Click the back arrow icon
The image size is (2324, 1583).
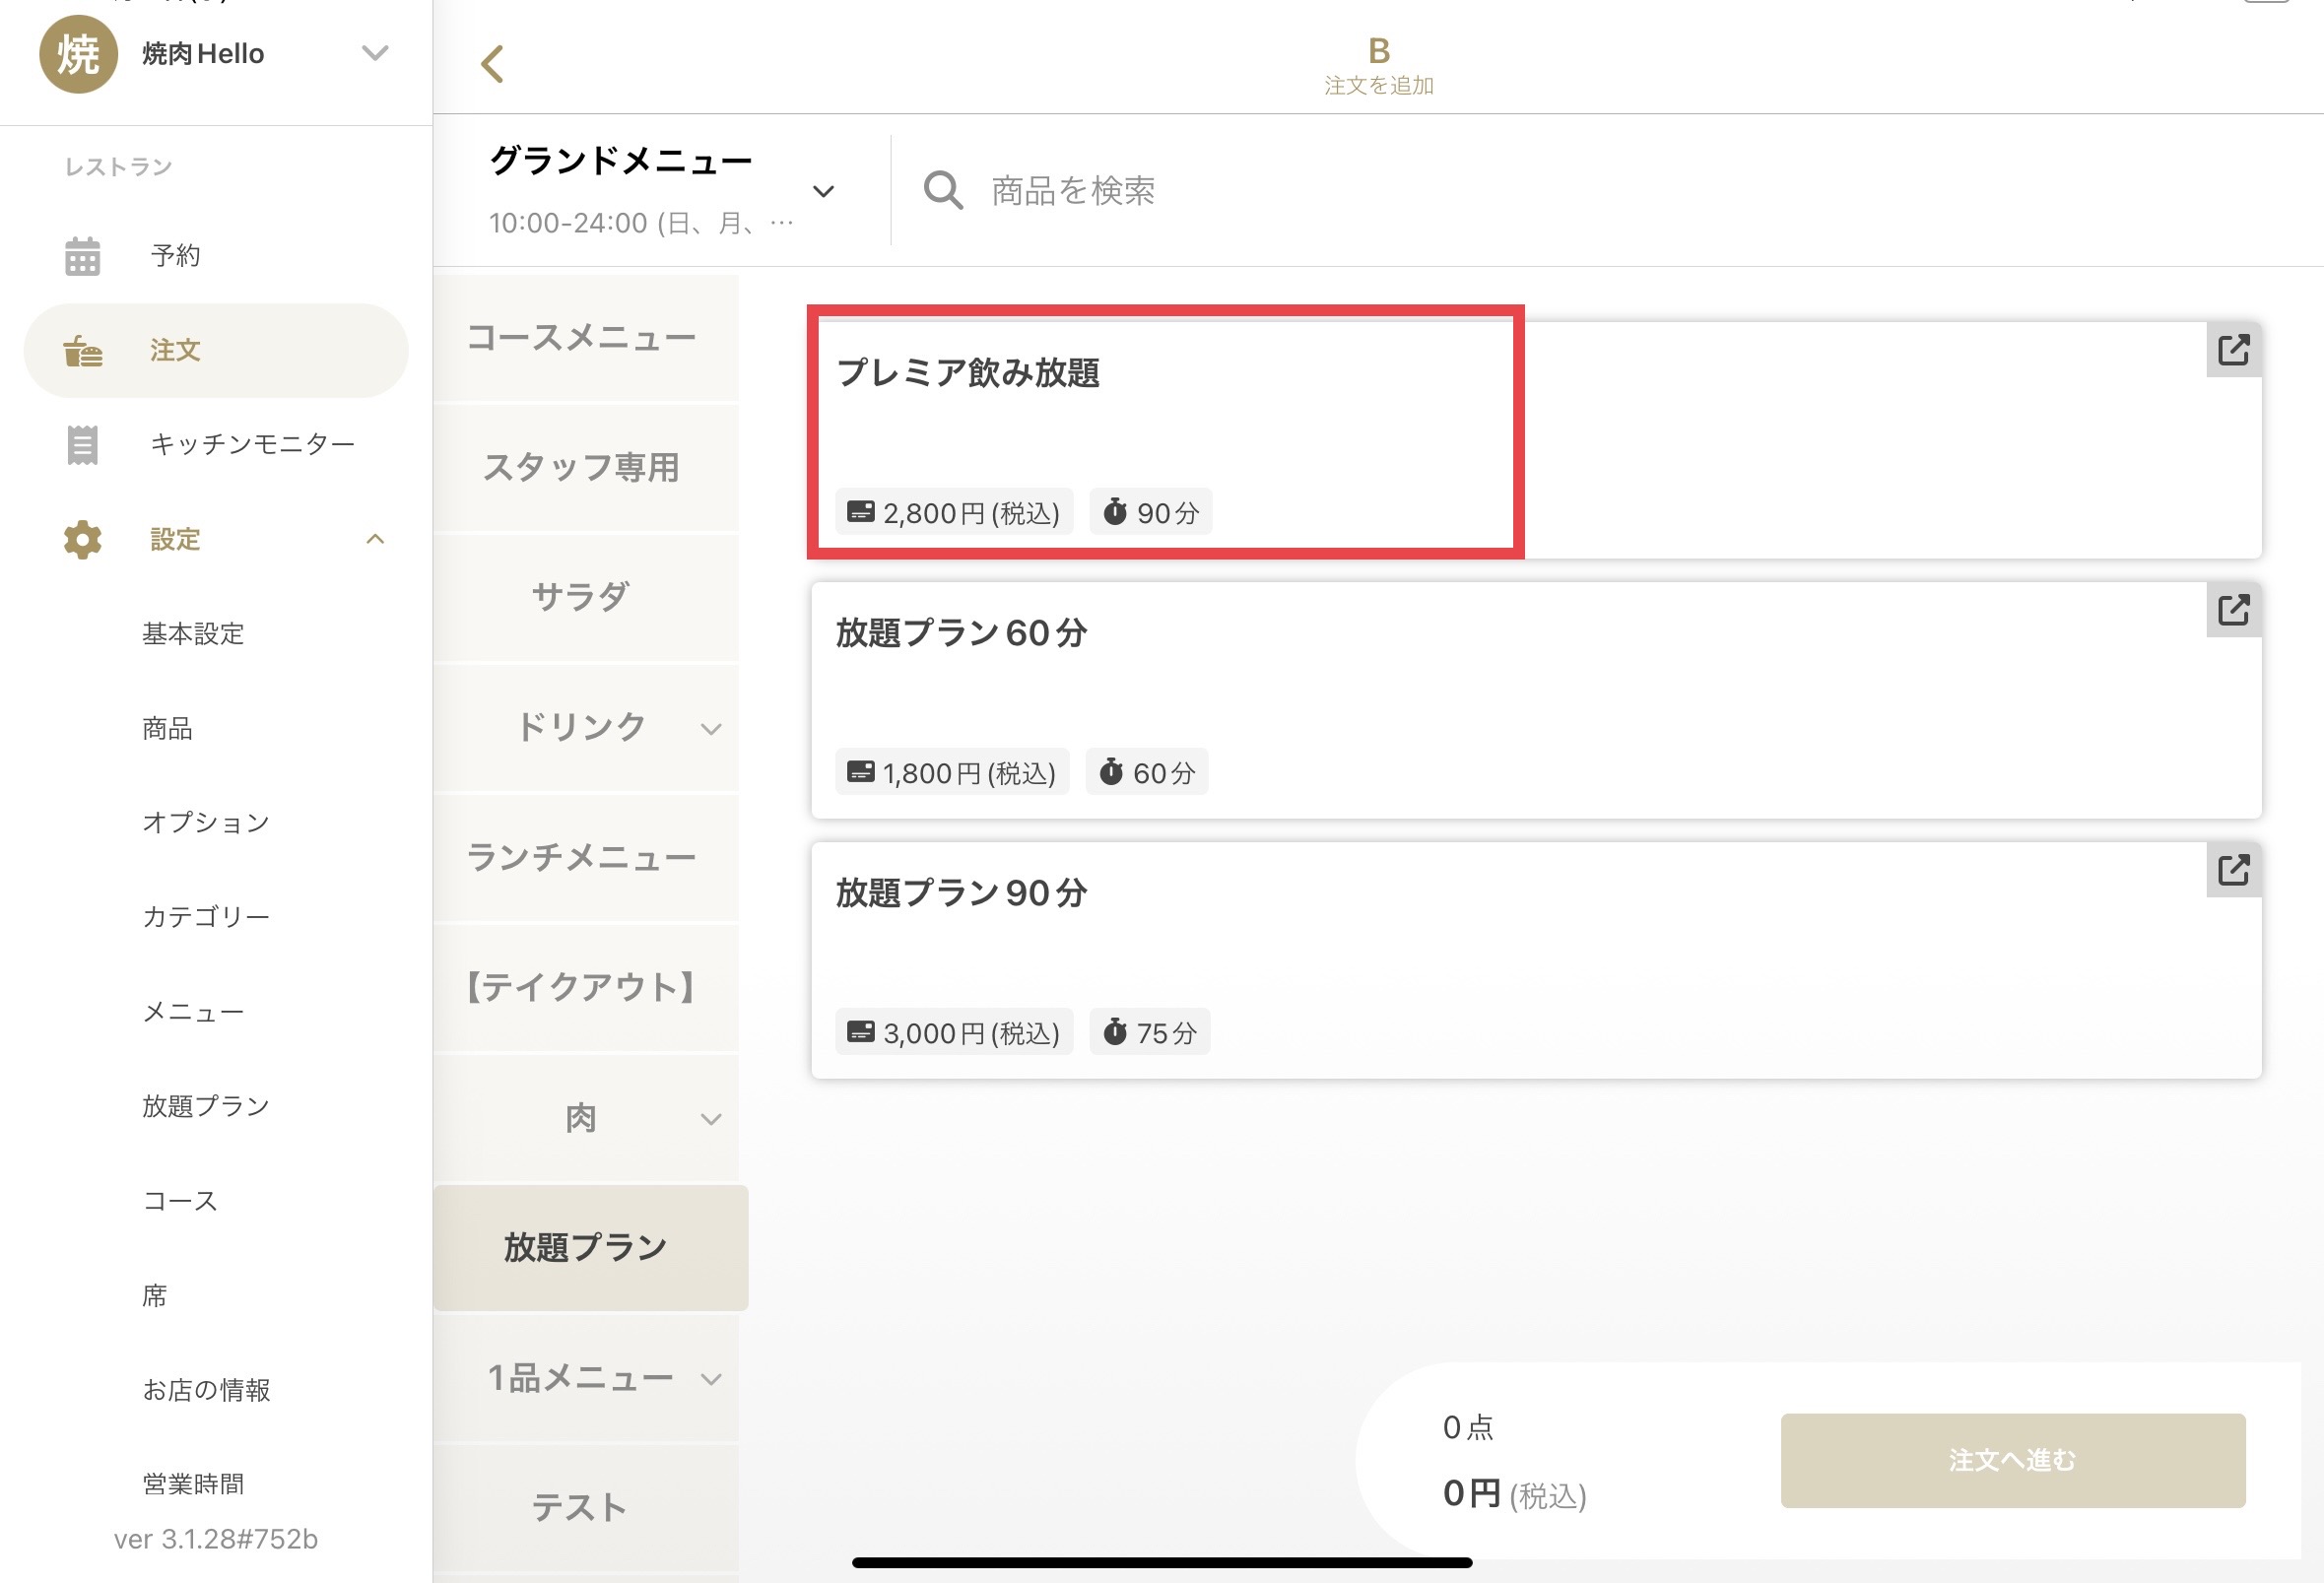491,64
